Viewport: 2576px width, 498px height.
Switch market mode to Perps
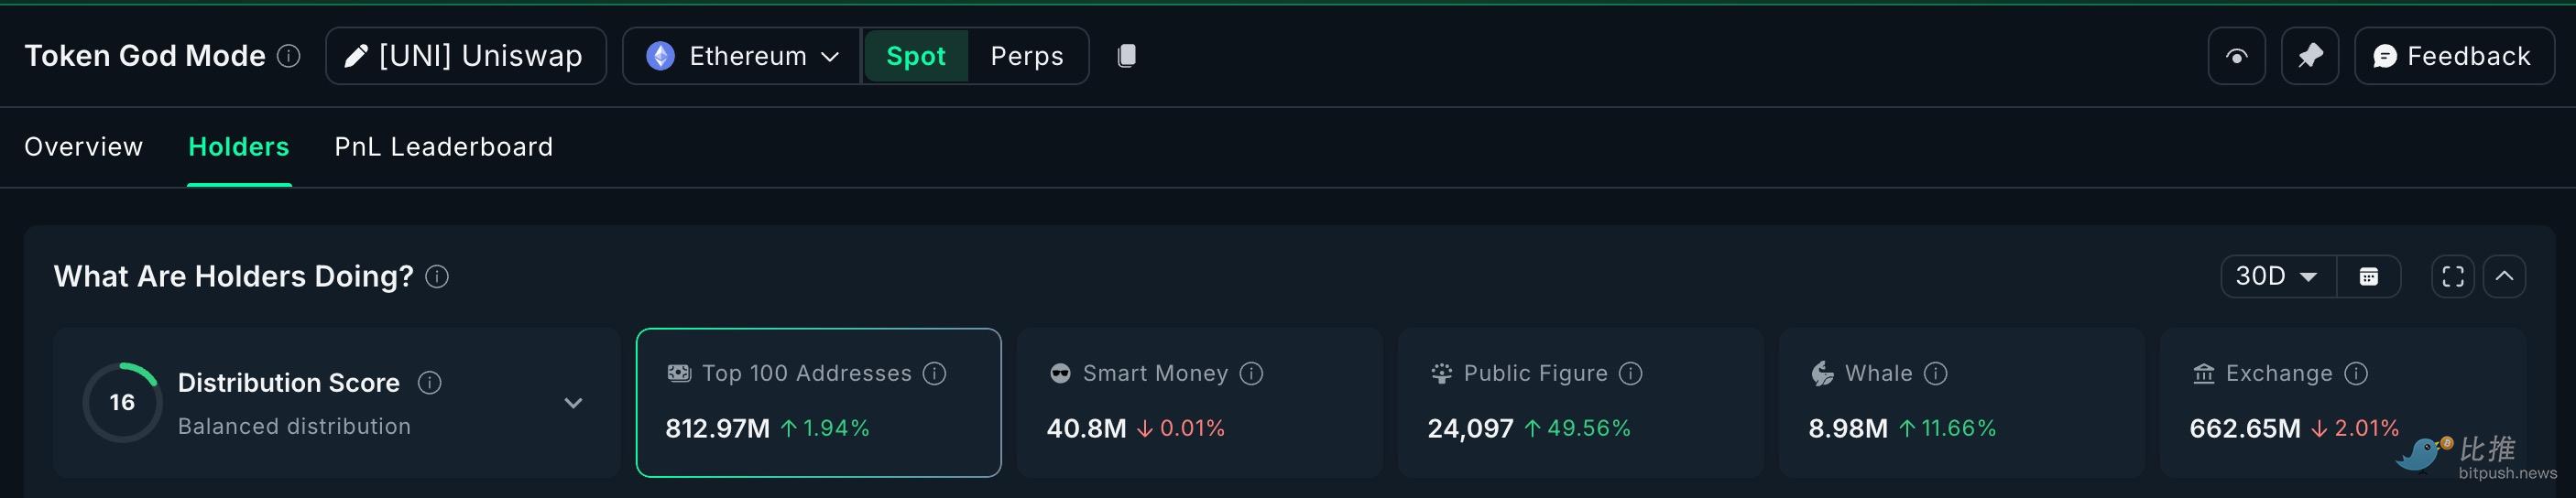(x=1026, y=56)
